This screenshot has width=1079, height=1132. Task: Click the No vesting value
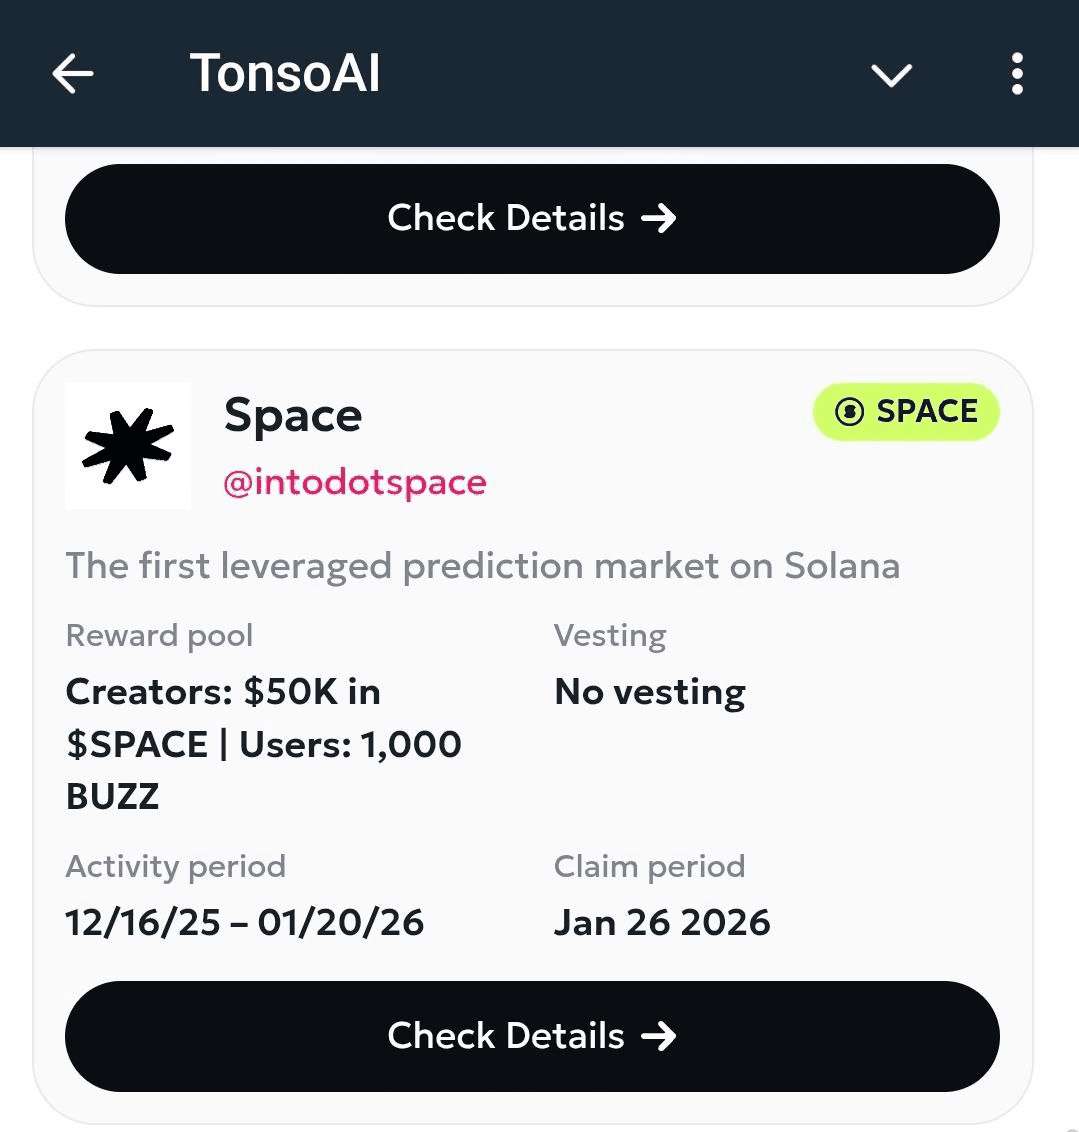click(x=650, y=692)
